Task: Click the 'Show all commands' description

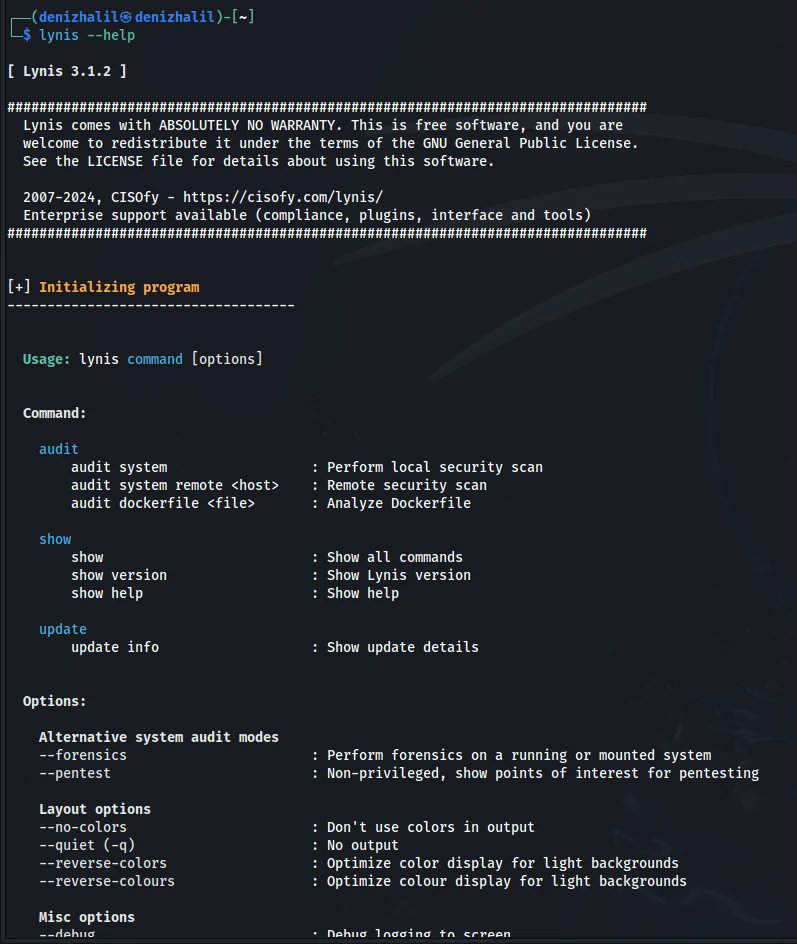Action: pyautogui.click(x=394, y=557)
